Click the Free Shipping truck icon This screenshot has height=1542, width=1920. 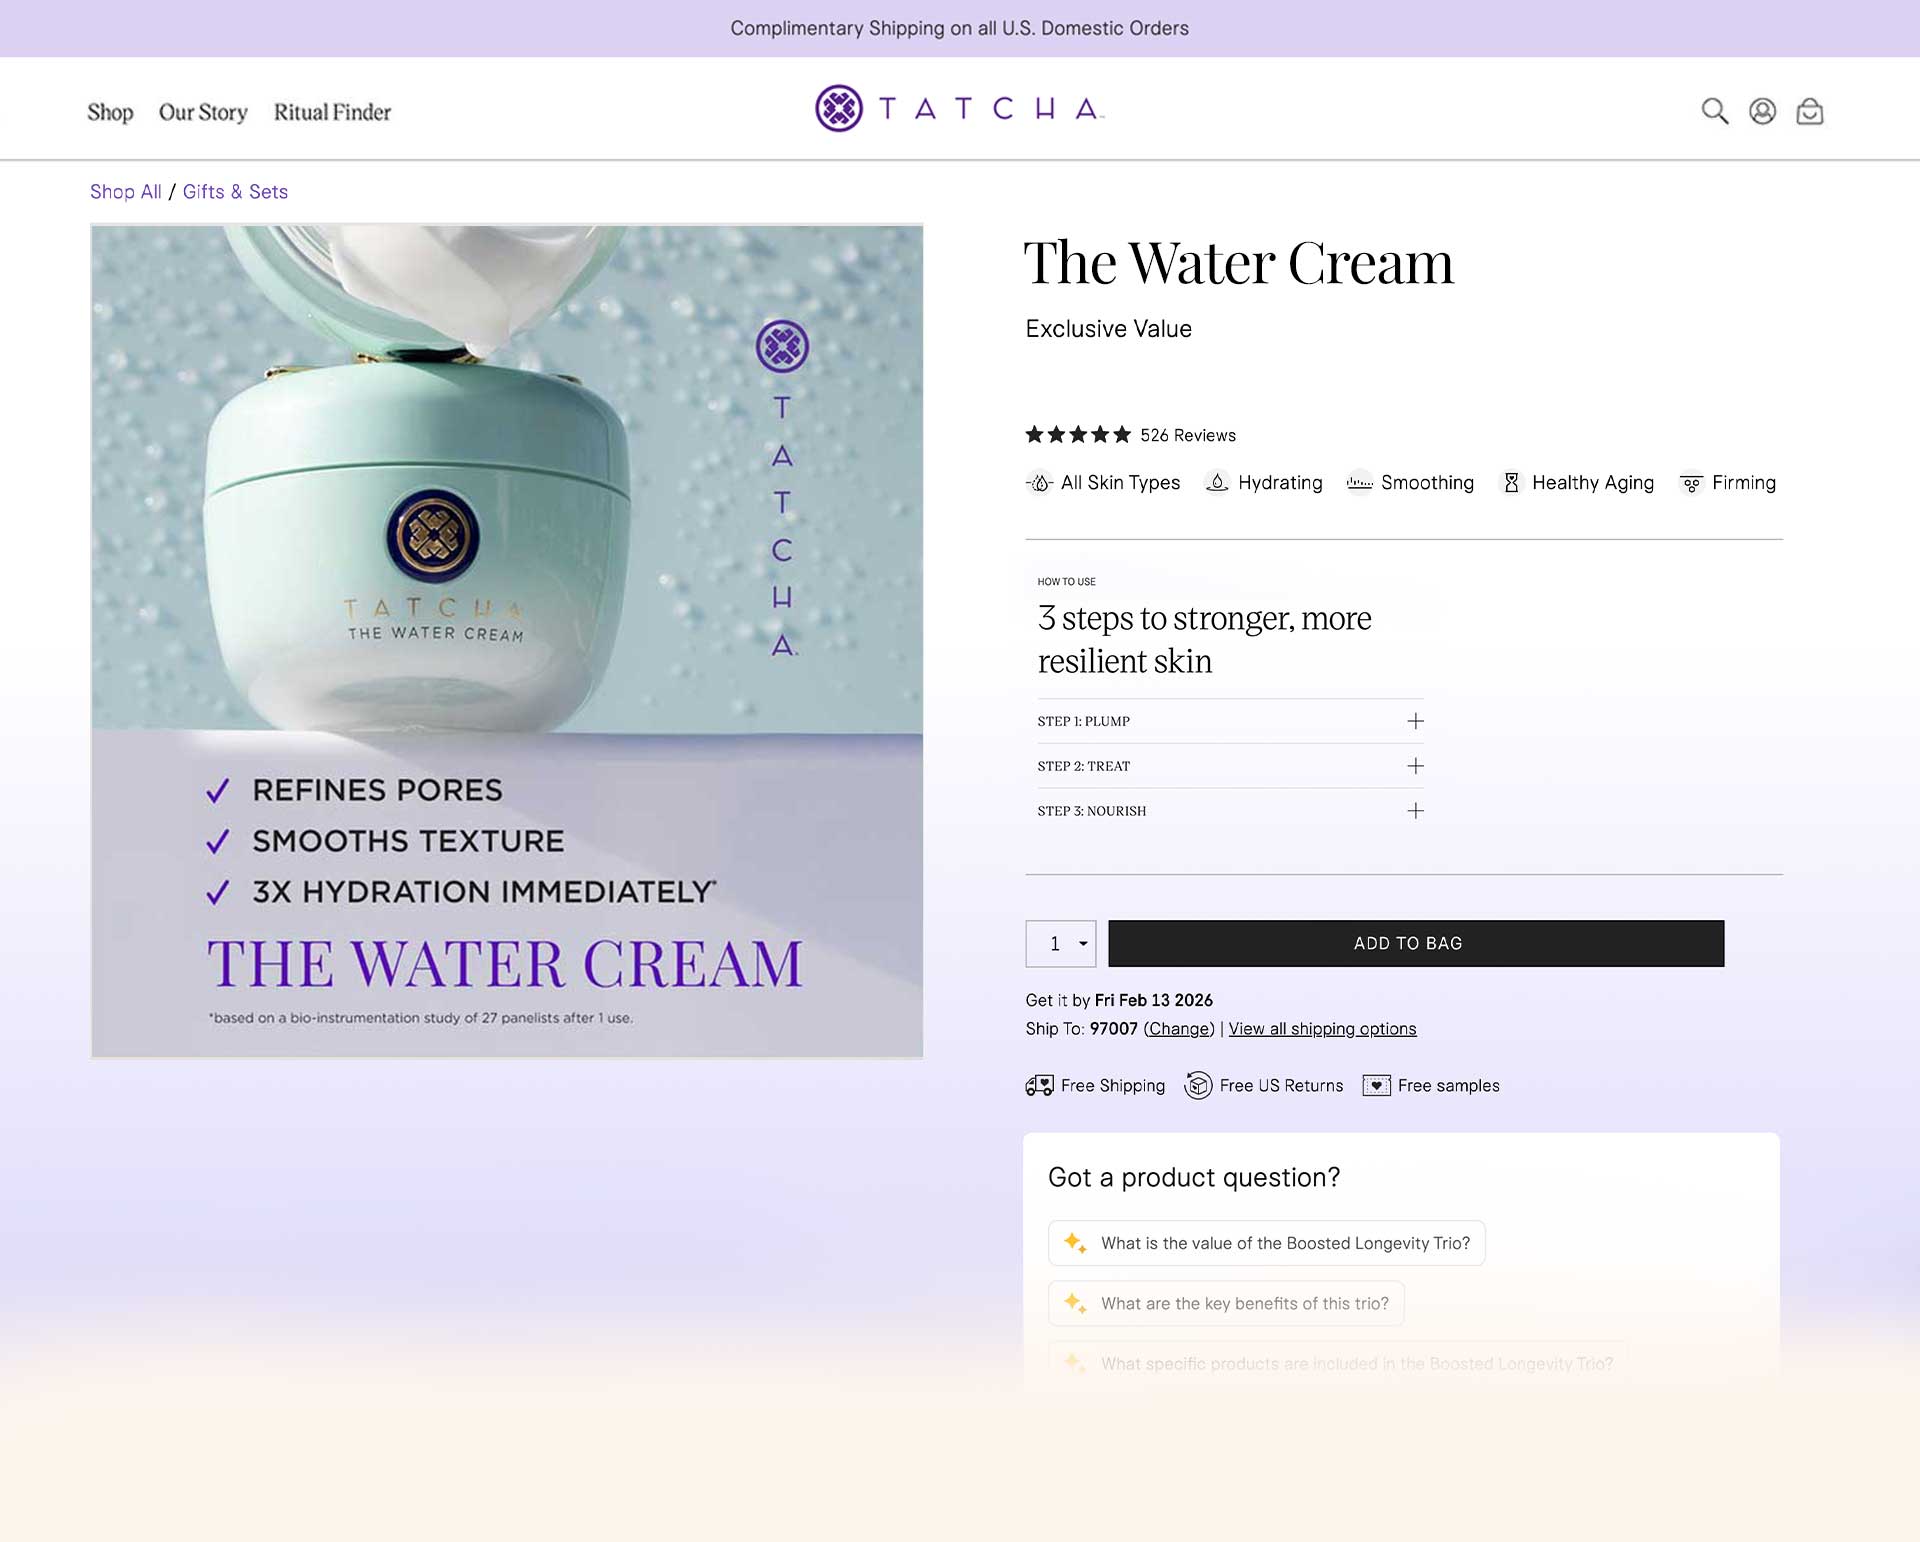pos(1039,1085)
